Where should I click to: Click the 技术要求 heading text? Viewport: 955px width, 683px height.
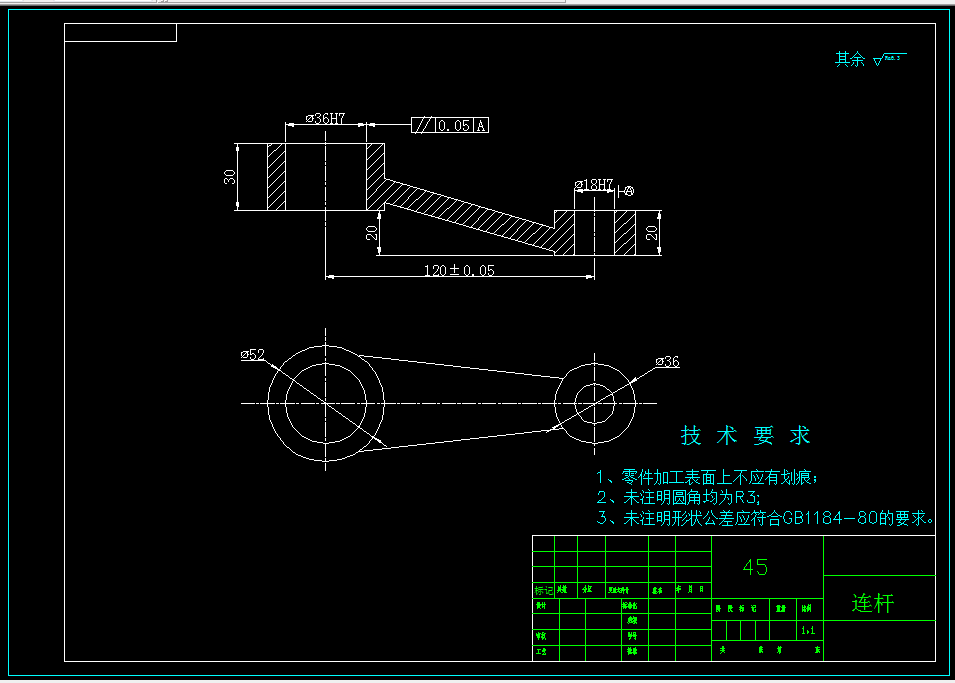pyautogui.click(x=745, y=434)
